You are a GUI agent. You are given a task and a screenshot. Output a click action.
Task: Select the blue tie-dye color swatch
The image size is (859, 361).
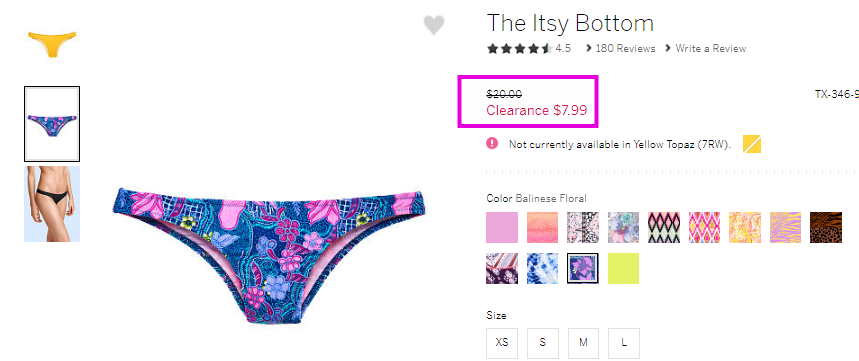pyautogui.click(x=542, y=268)
